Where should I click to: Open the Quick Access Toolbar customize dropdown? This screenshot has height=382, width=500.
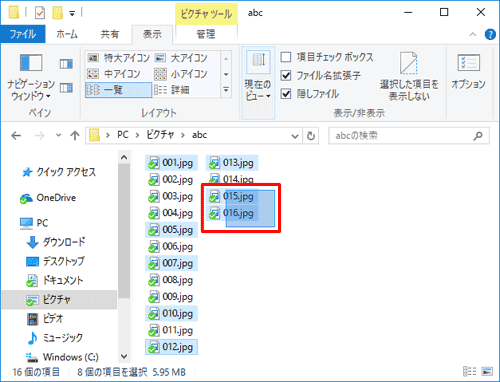[x=72, y=13]
